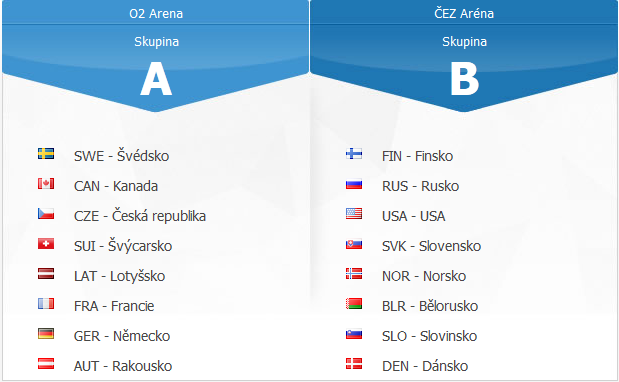The height and width of the screenshot is (382, 619).
Task: Open the SLO - Slovinsko team link
Action: click(x=430, y=336)
